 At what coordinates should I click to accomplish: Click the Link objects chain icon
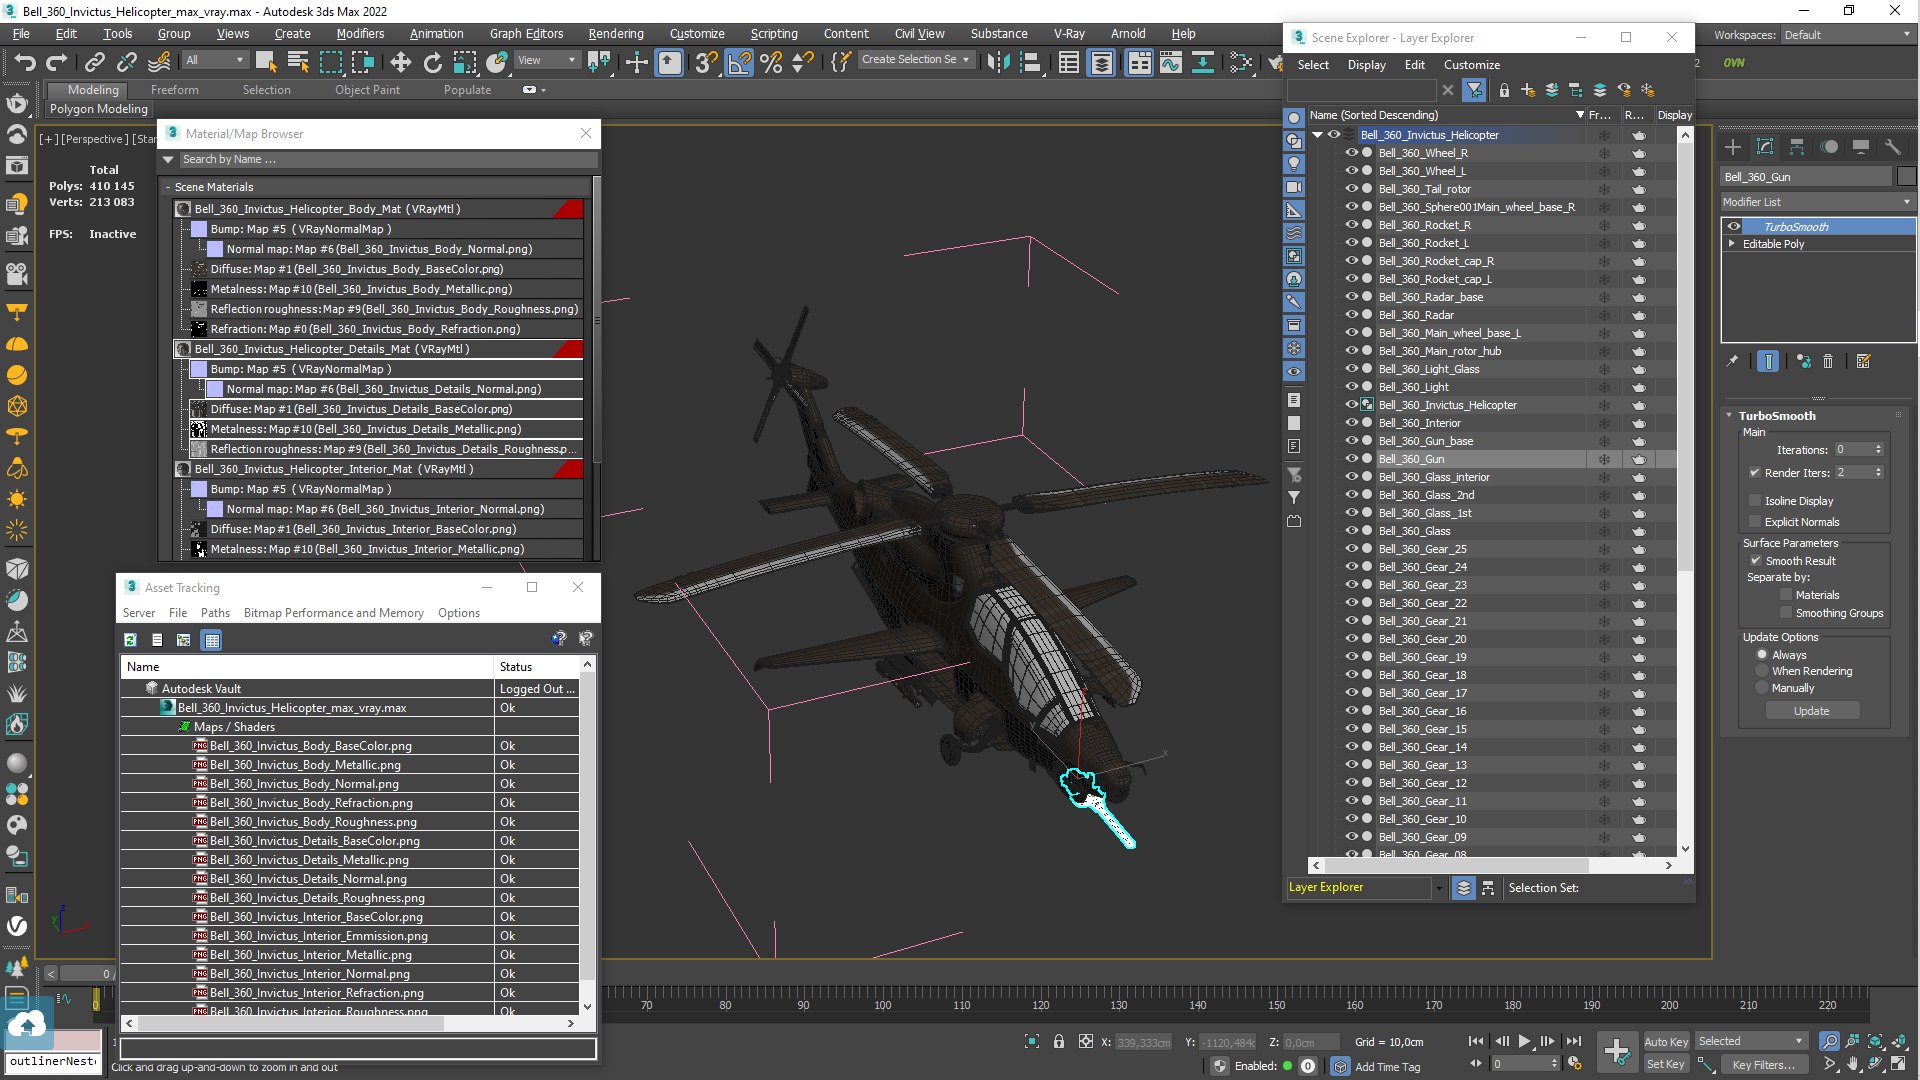point(94,62)
